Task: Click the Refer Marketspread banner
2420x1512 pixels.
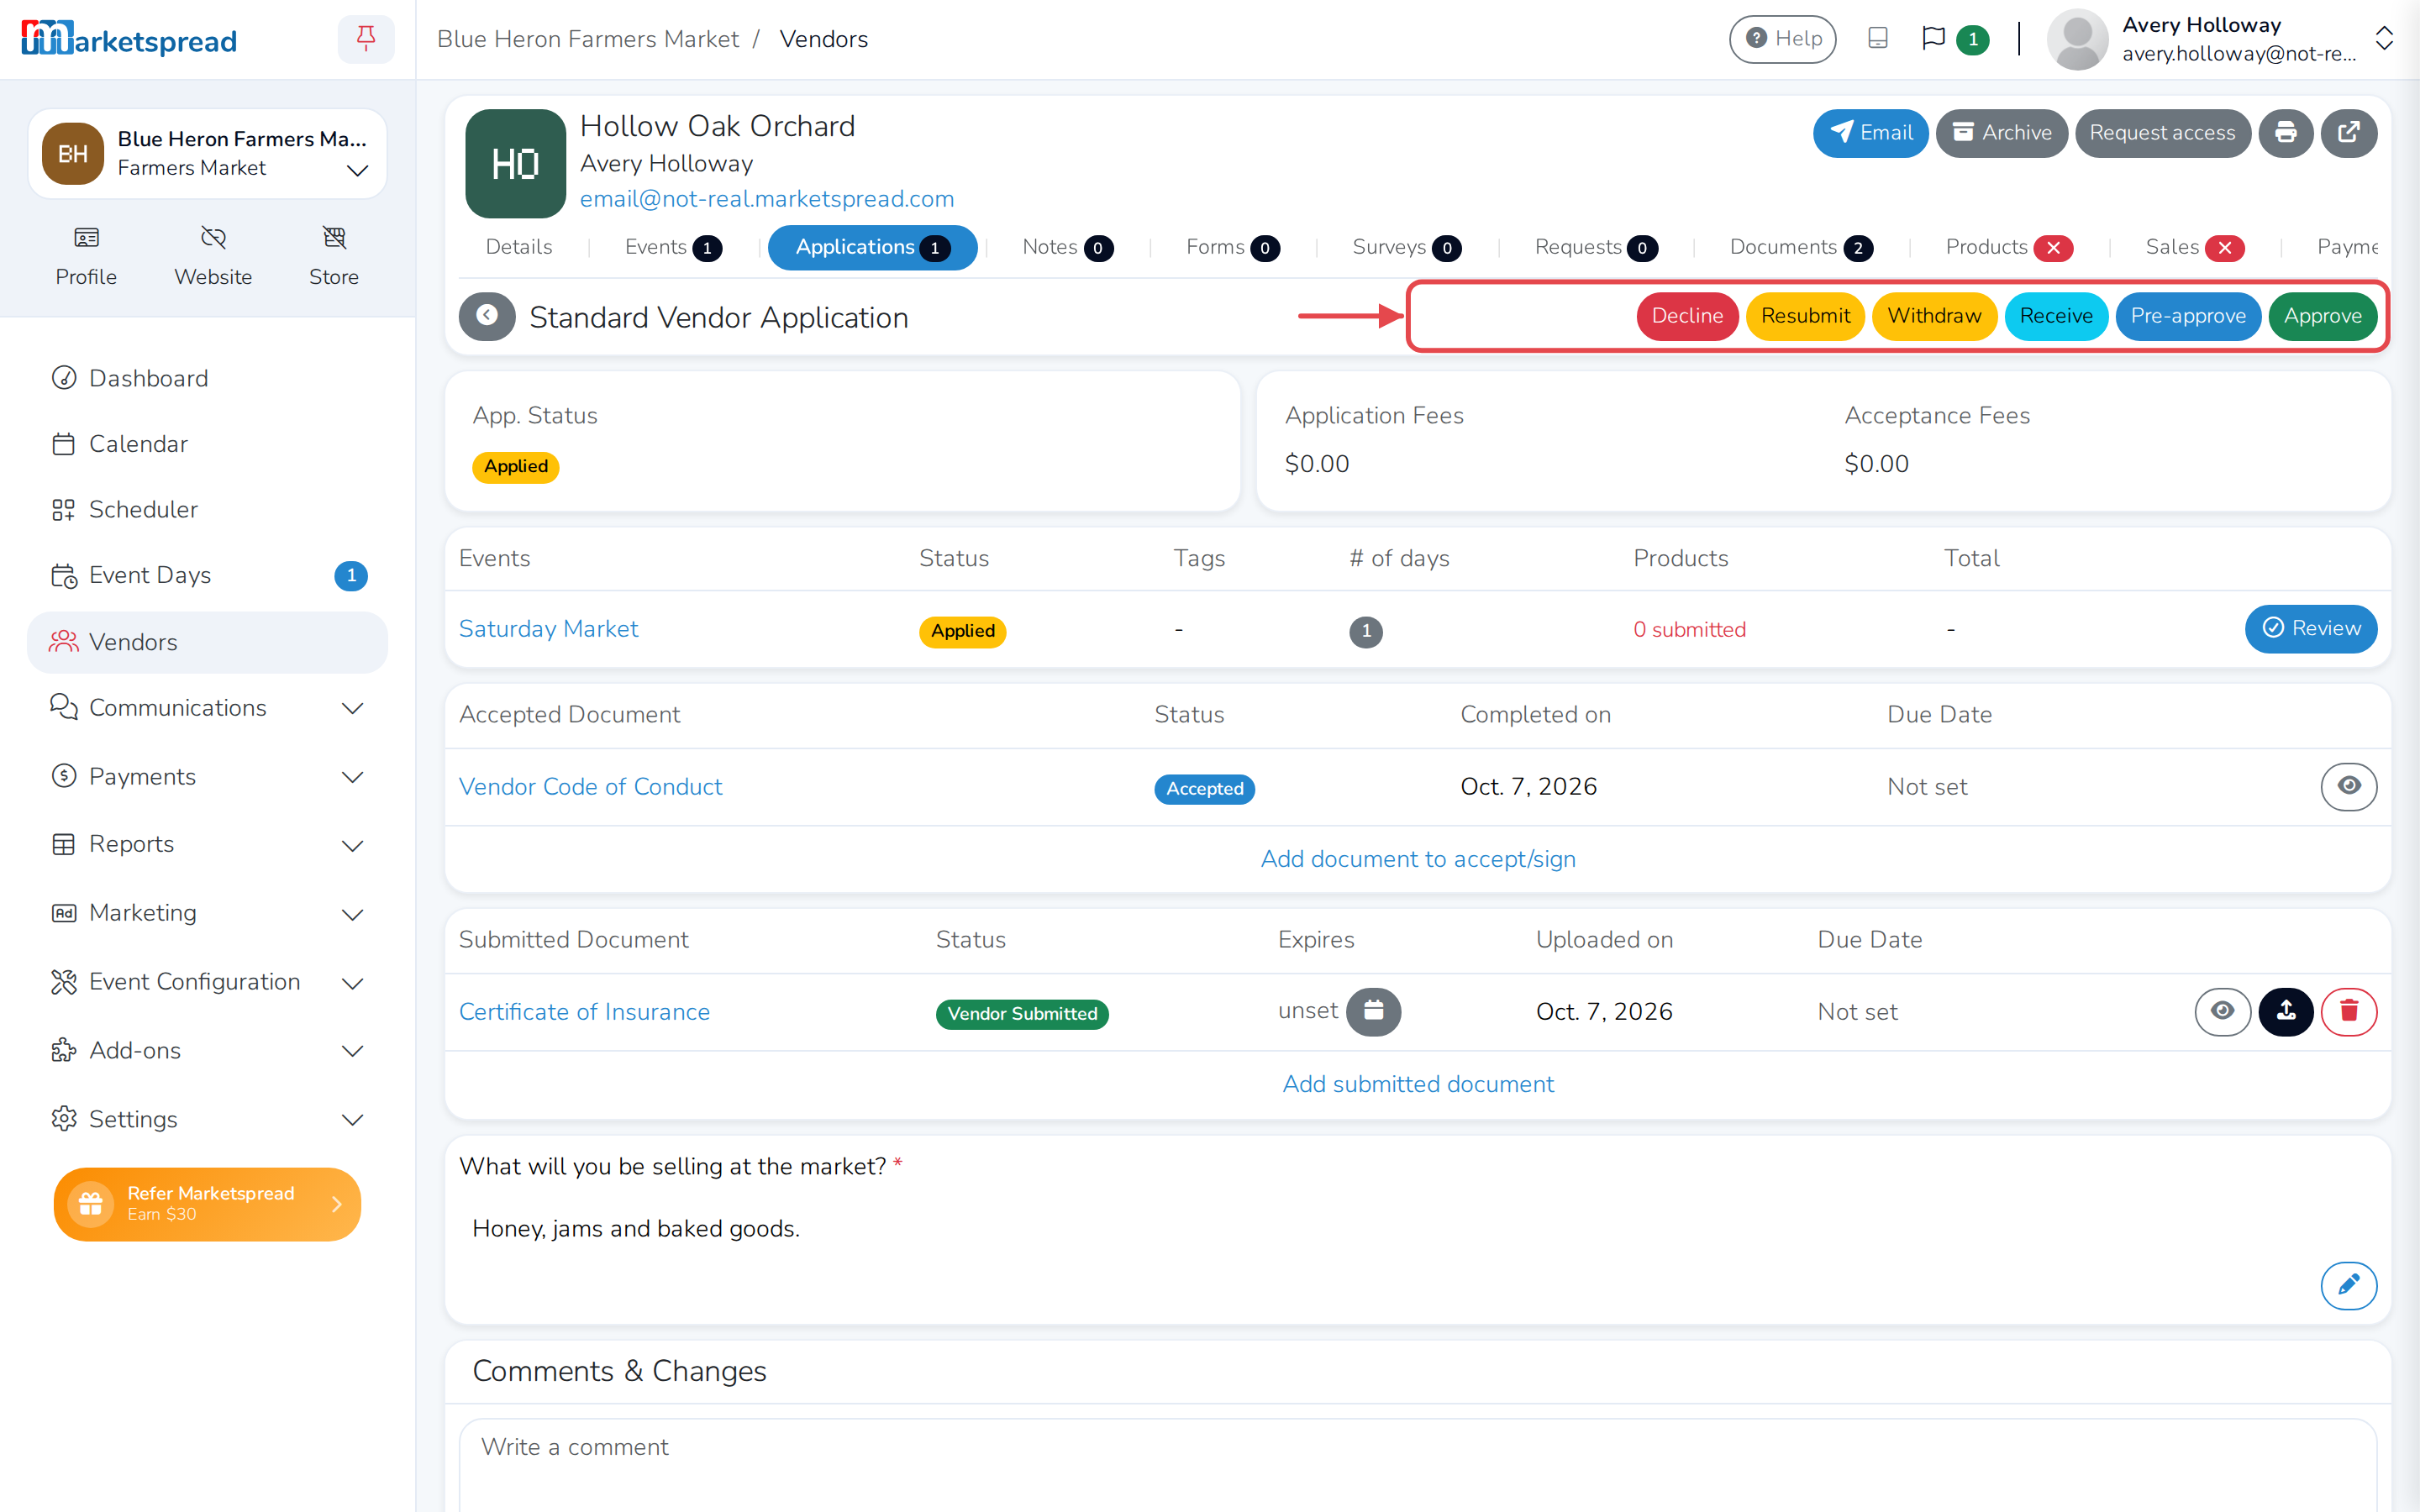Action: 208,1204
